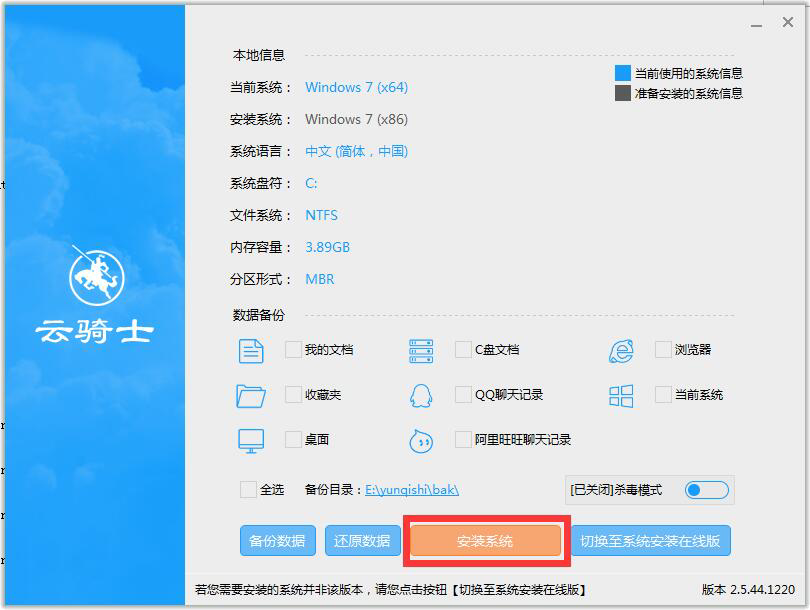Image resolution: width=810 pixels, height=610 pixels.
Task: Click the 安装系统 install button
Action: 486,540
